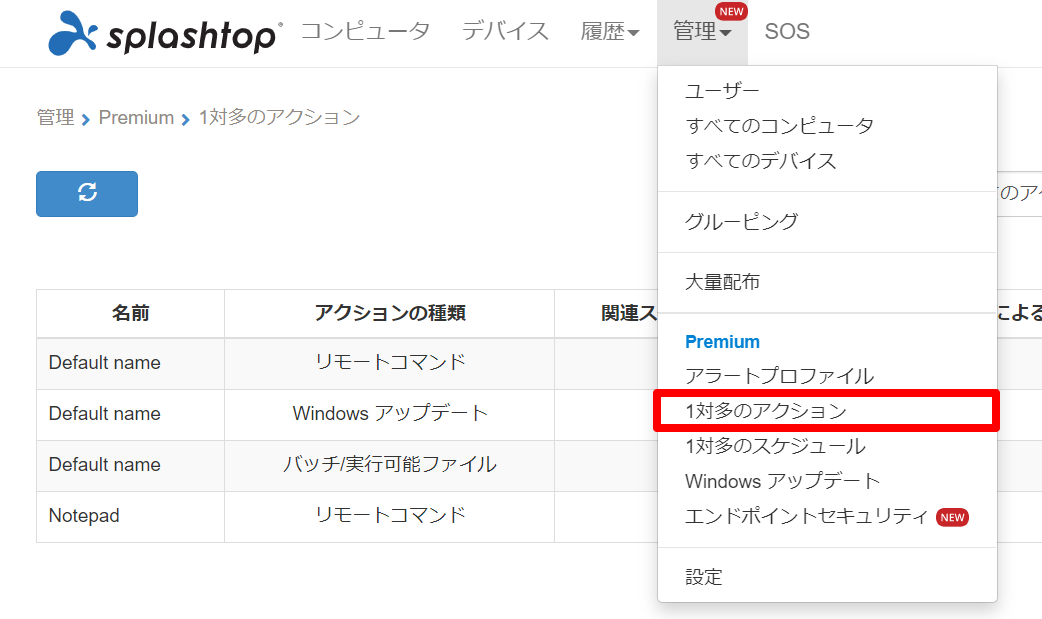Open the コンピュータ nav tab
Image resolution: width=1042 pixels, height=619 pixels.
tap(365, 31)
